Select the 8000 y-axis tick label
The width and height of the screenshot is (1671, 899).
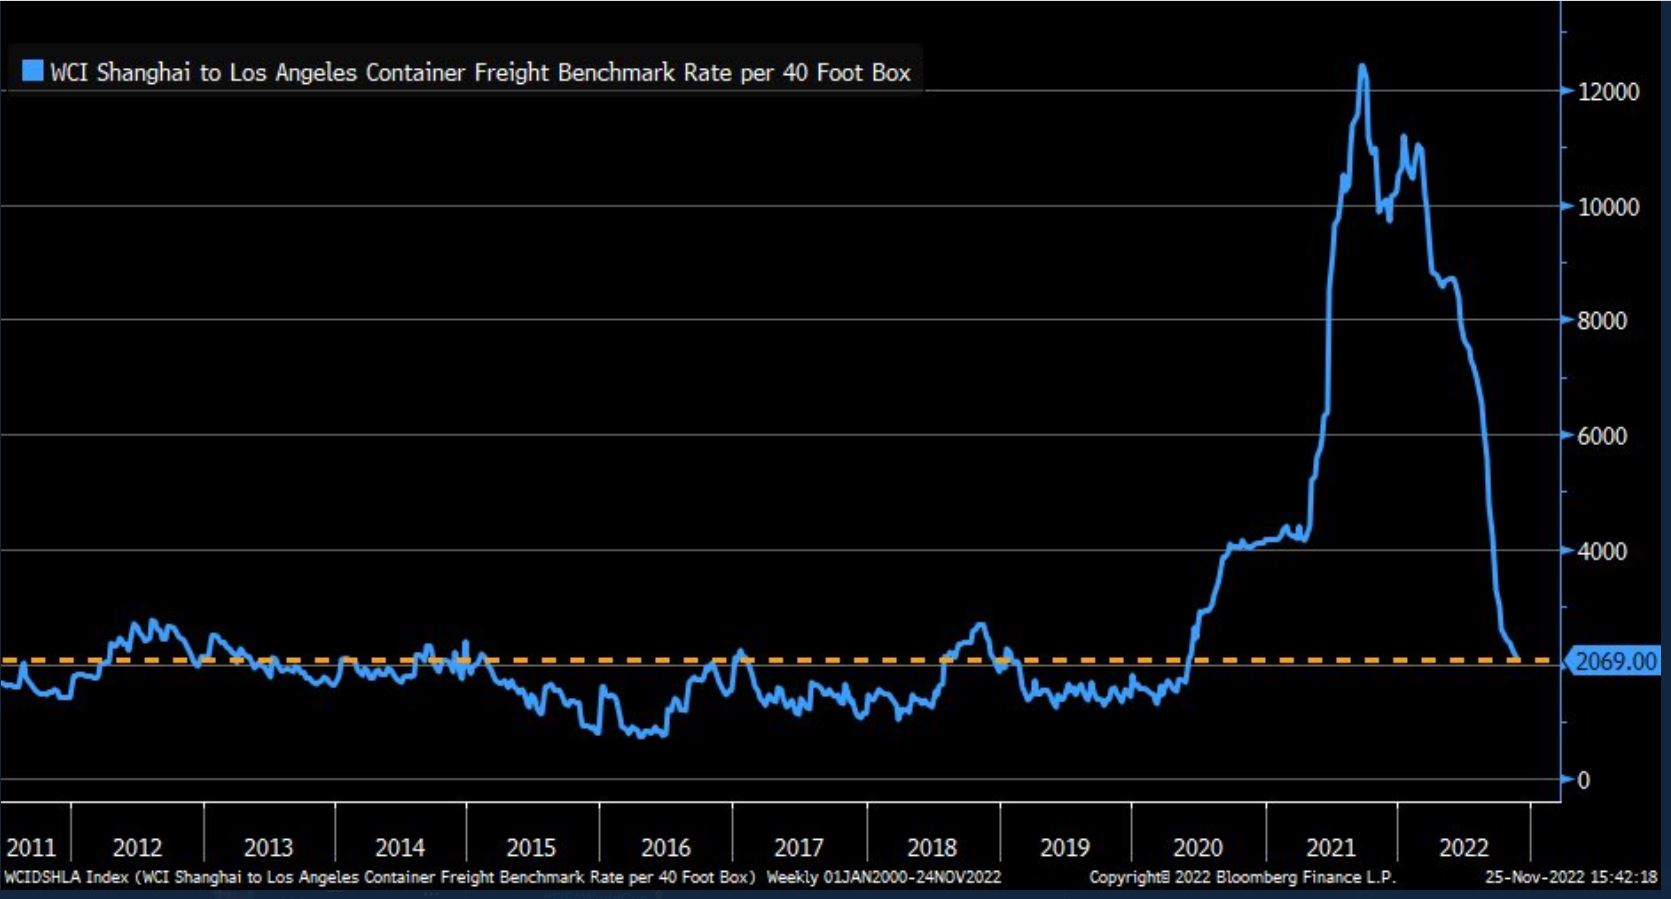pos(1602,321)
